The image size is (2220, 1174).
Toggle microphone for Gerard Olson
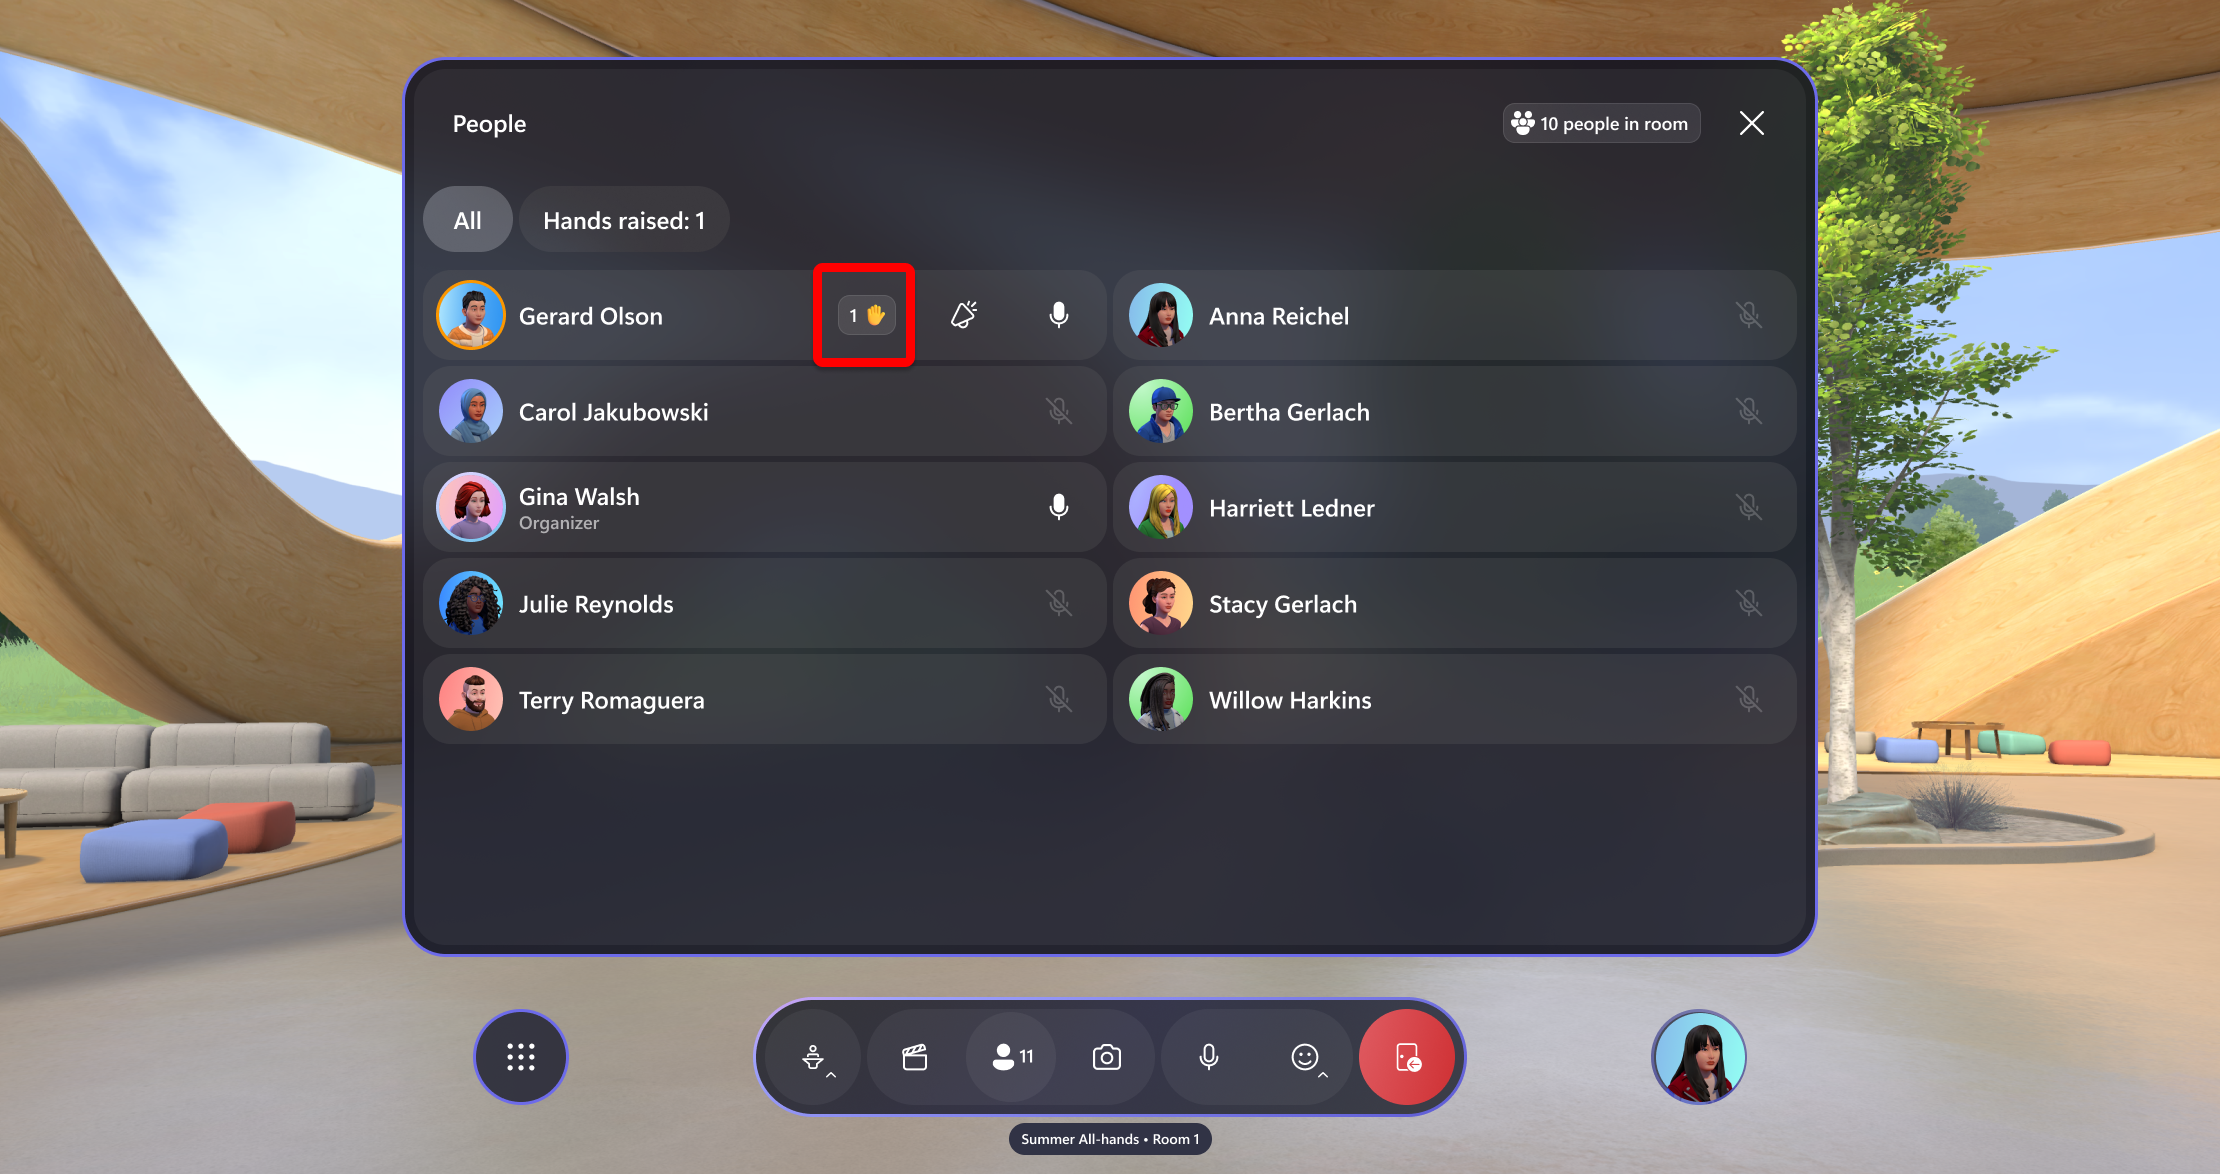pyautogui.click(x=1060, y=314)
